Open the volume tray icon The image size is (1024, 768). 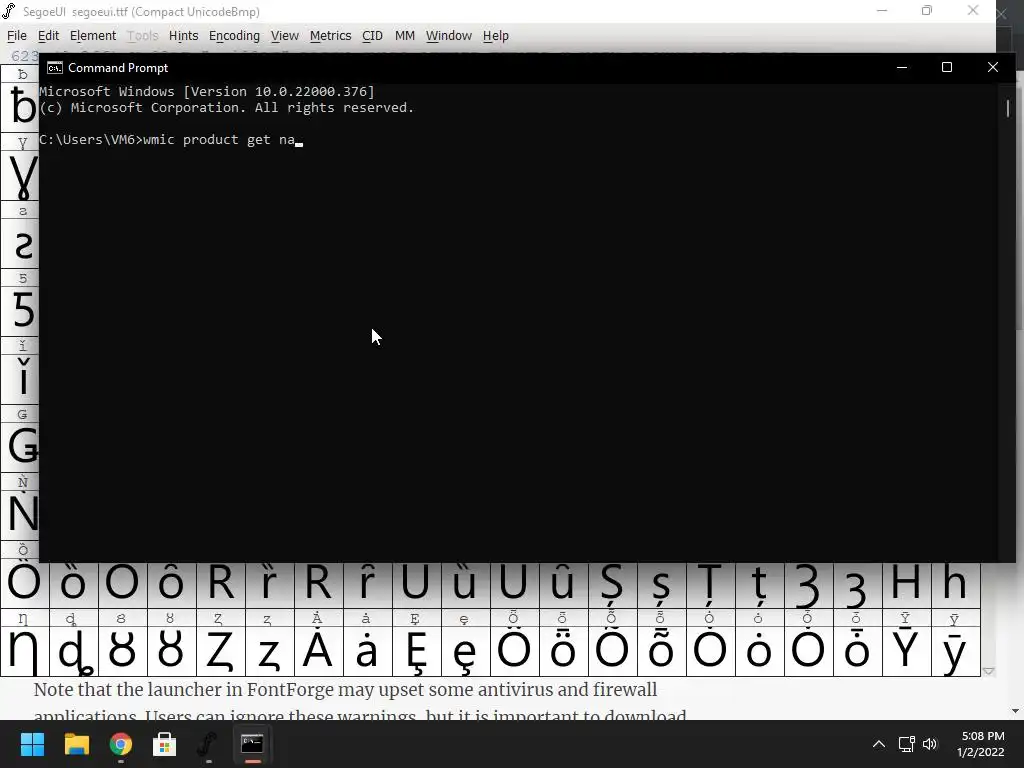pos(930,744)
